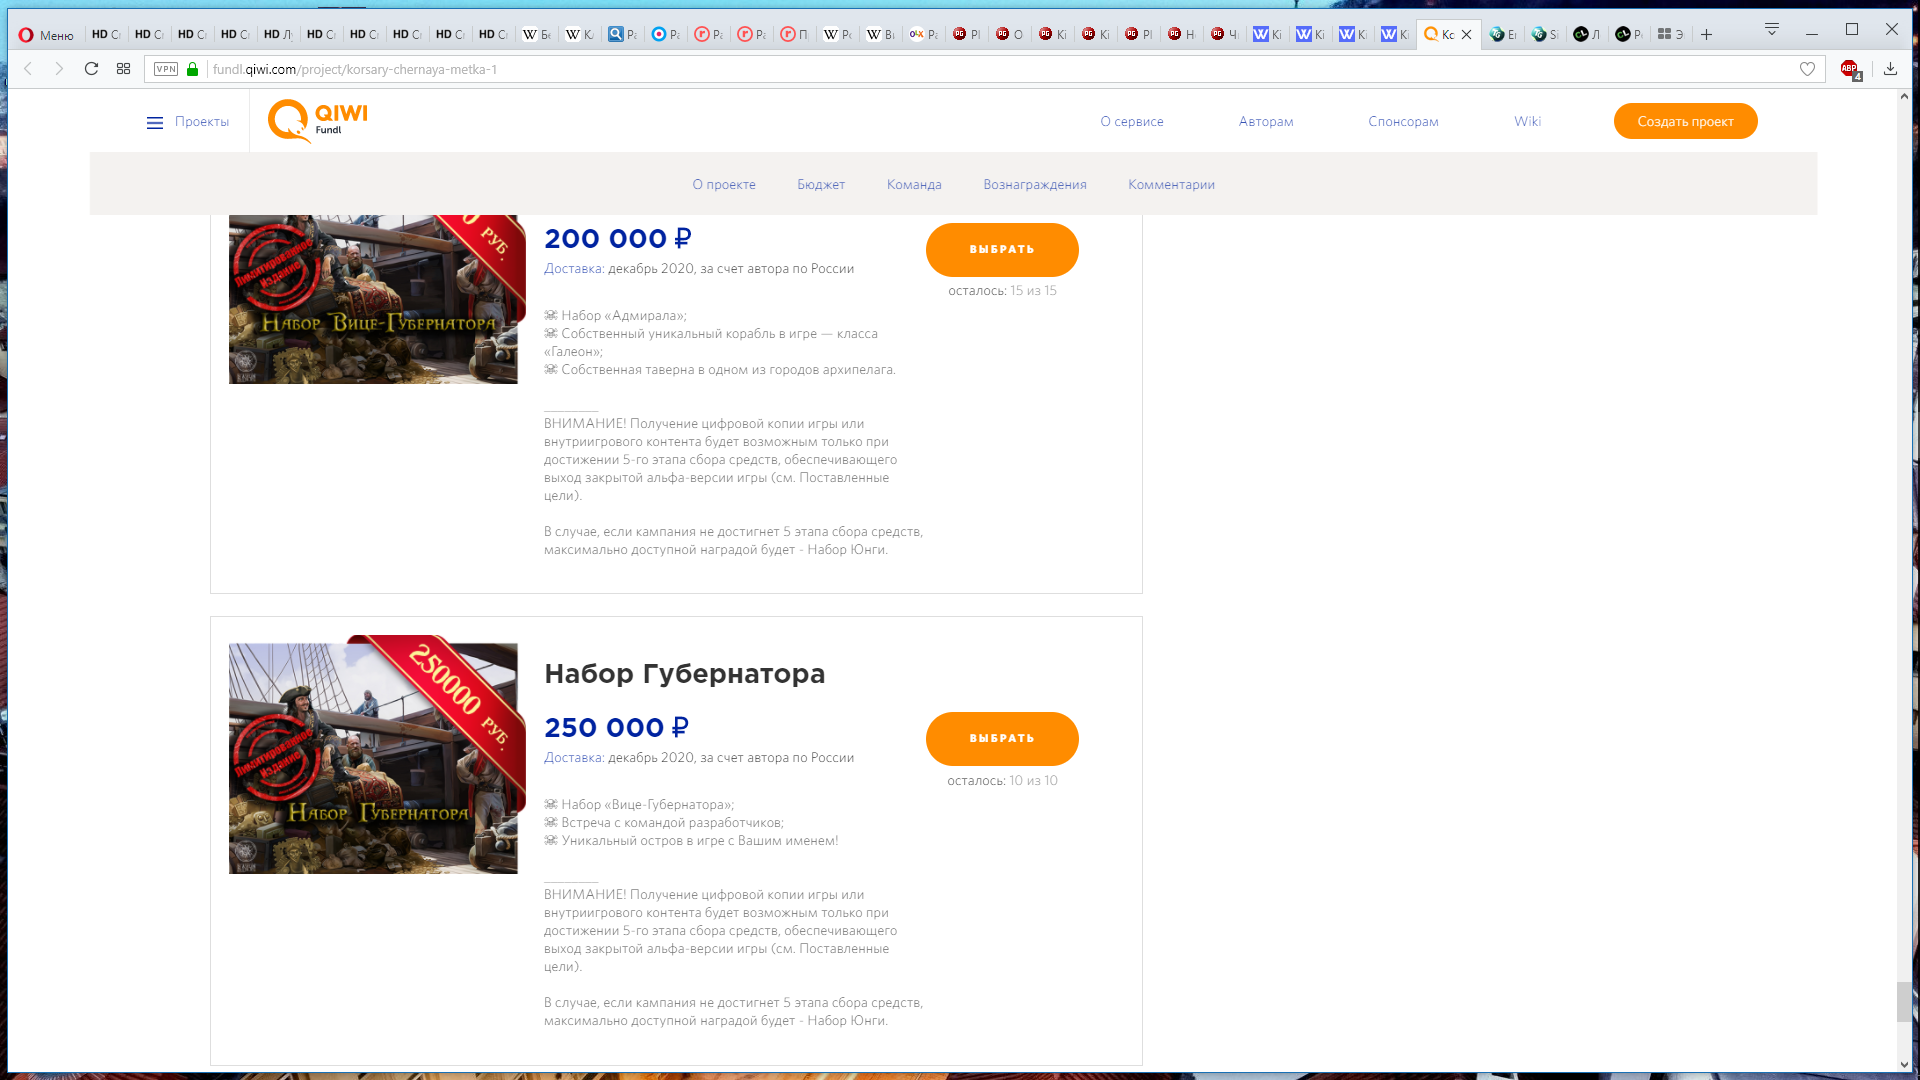The image size is (1920, 1080).
Task: Switch to the 'Si' globe favicon tab
Action: [x=1545, y=34]
